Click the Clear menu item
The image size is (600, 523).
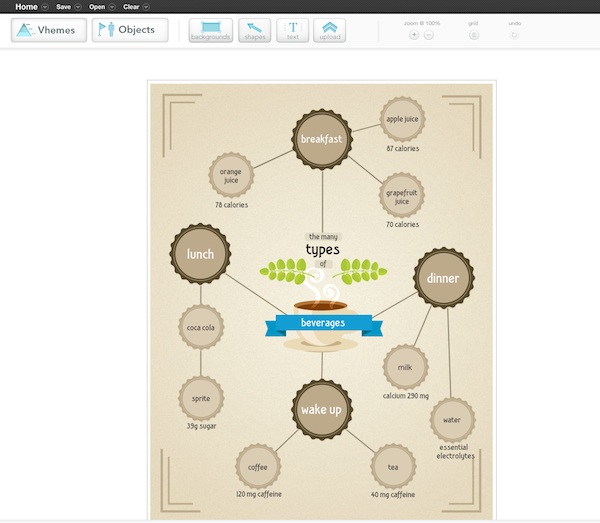pyautogui.click(x=130, y=7)
